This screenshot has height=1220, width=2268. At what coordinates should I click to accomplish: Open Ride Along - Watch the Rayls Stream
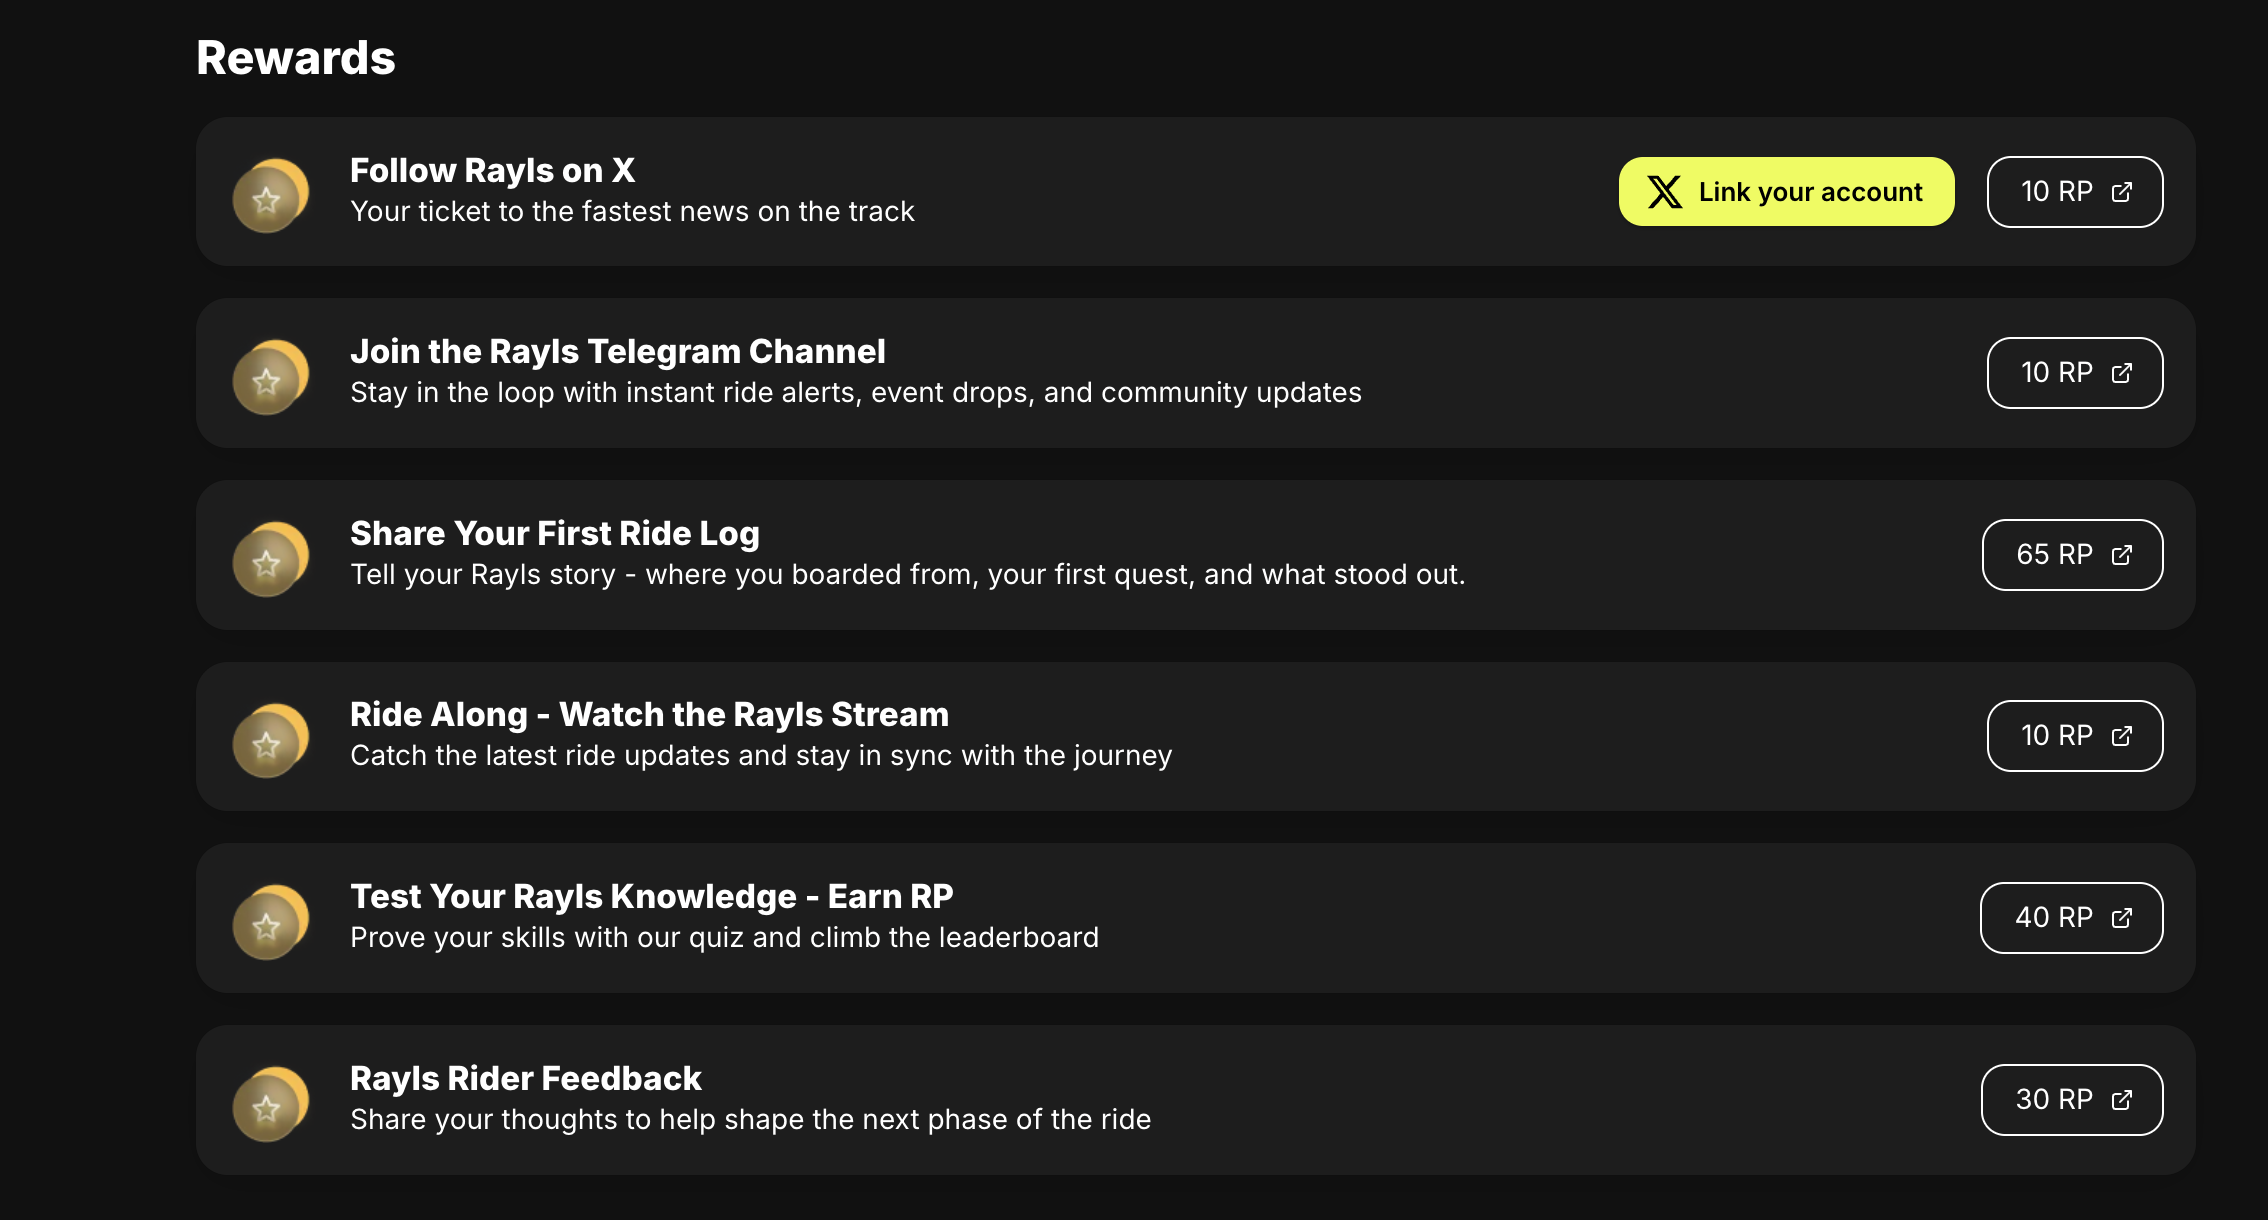point(650,715)
